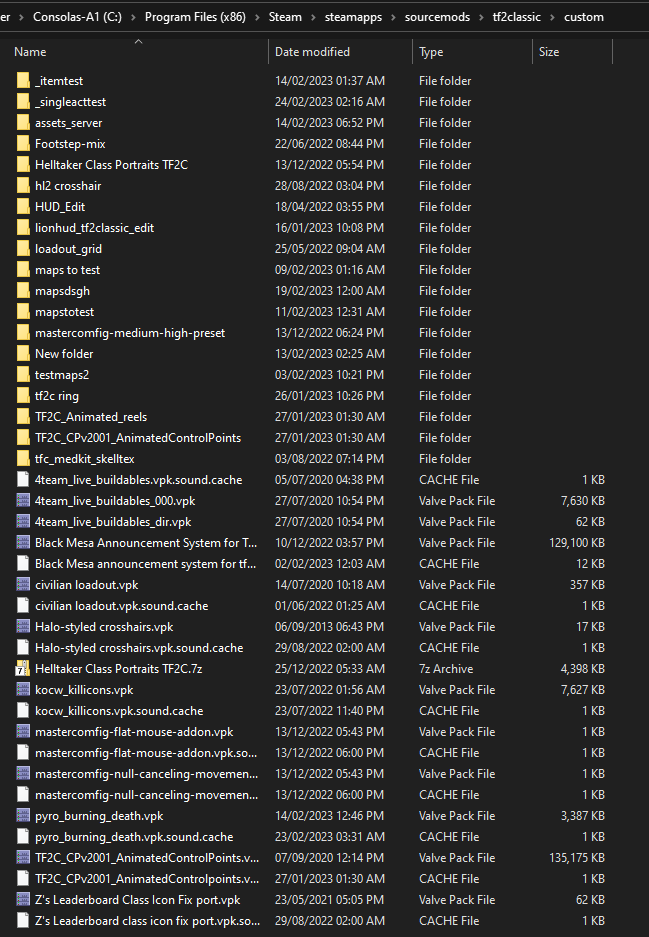Viewport: 649px width, 937px height.
Task: Select the Helltaker Class Portraits TF2C.7z archive icon
Action: click(23, 669)
